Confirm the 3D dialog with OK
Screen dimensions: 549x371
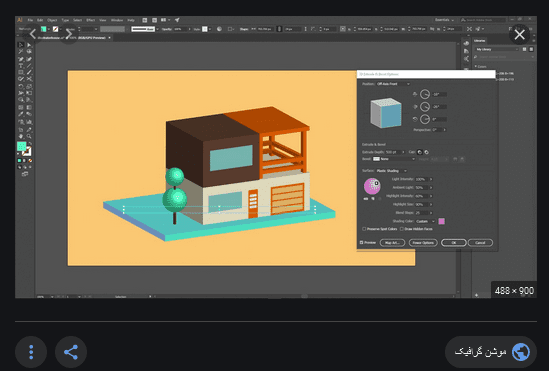pos(453,243)
